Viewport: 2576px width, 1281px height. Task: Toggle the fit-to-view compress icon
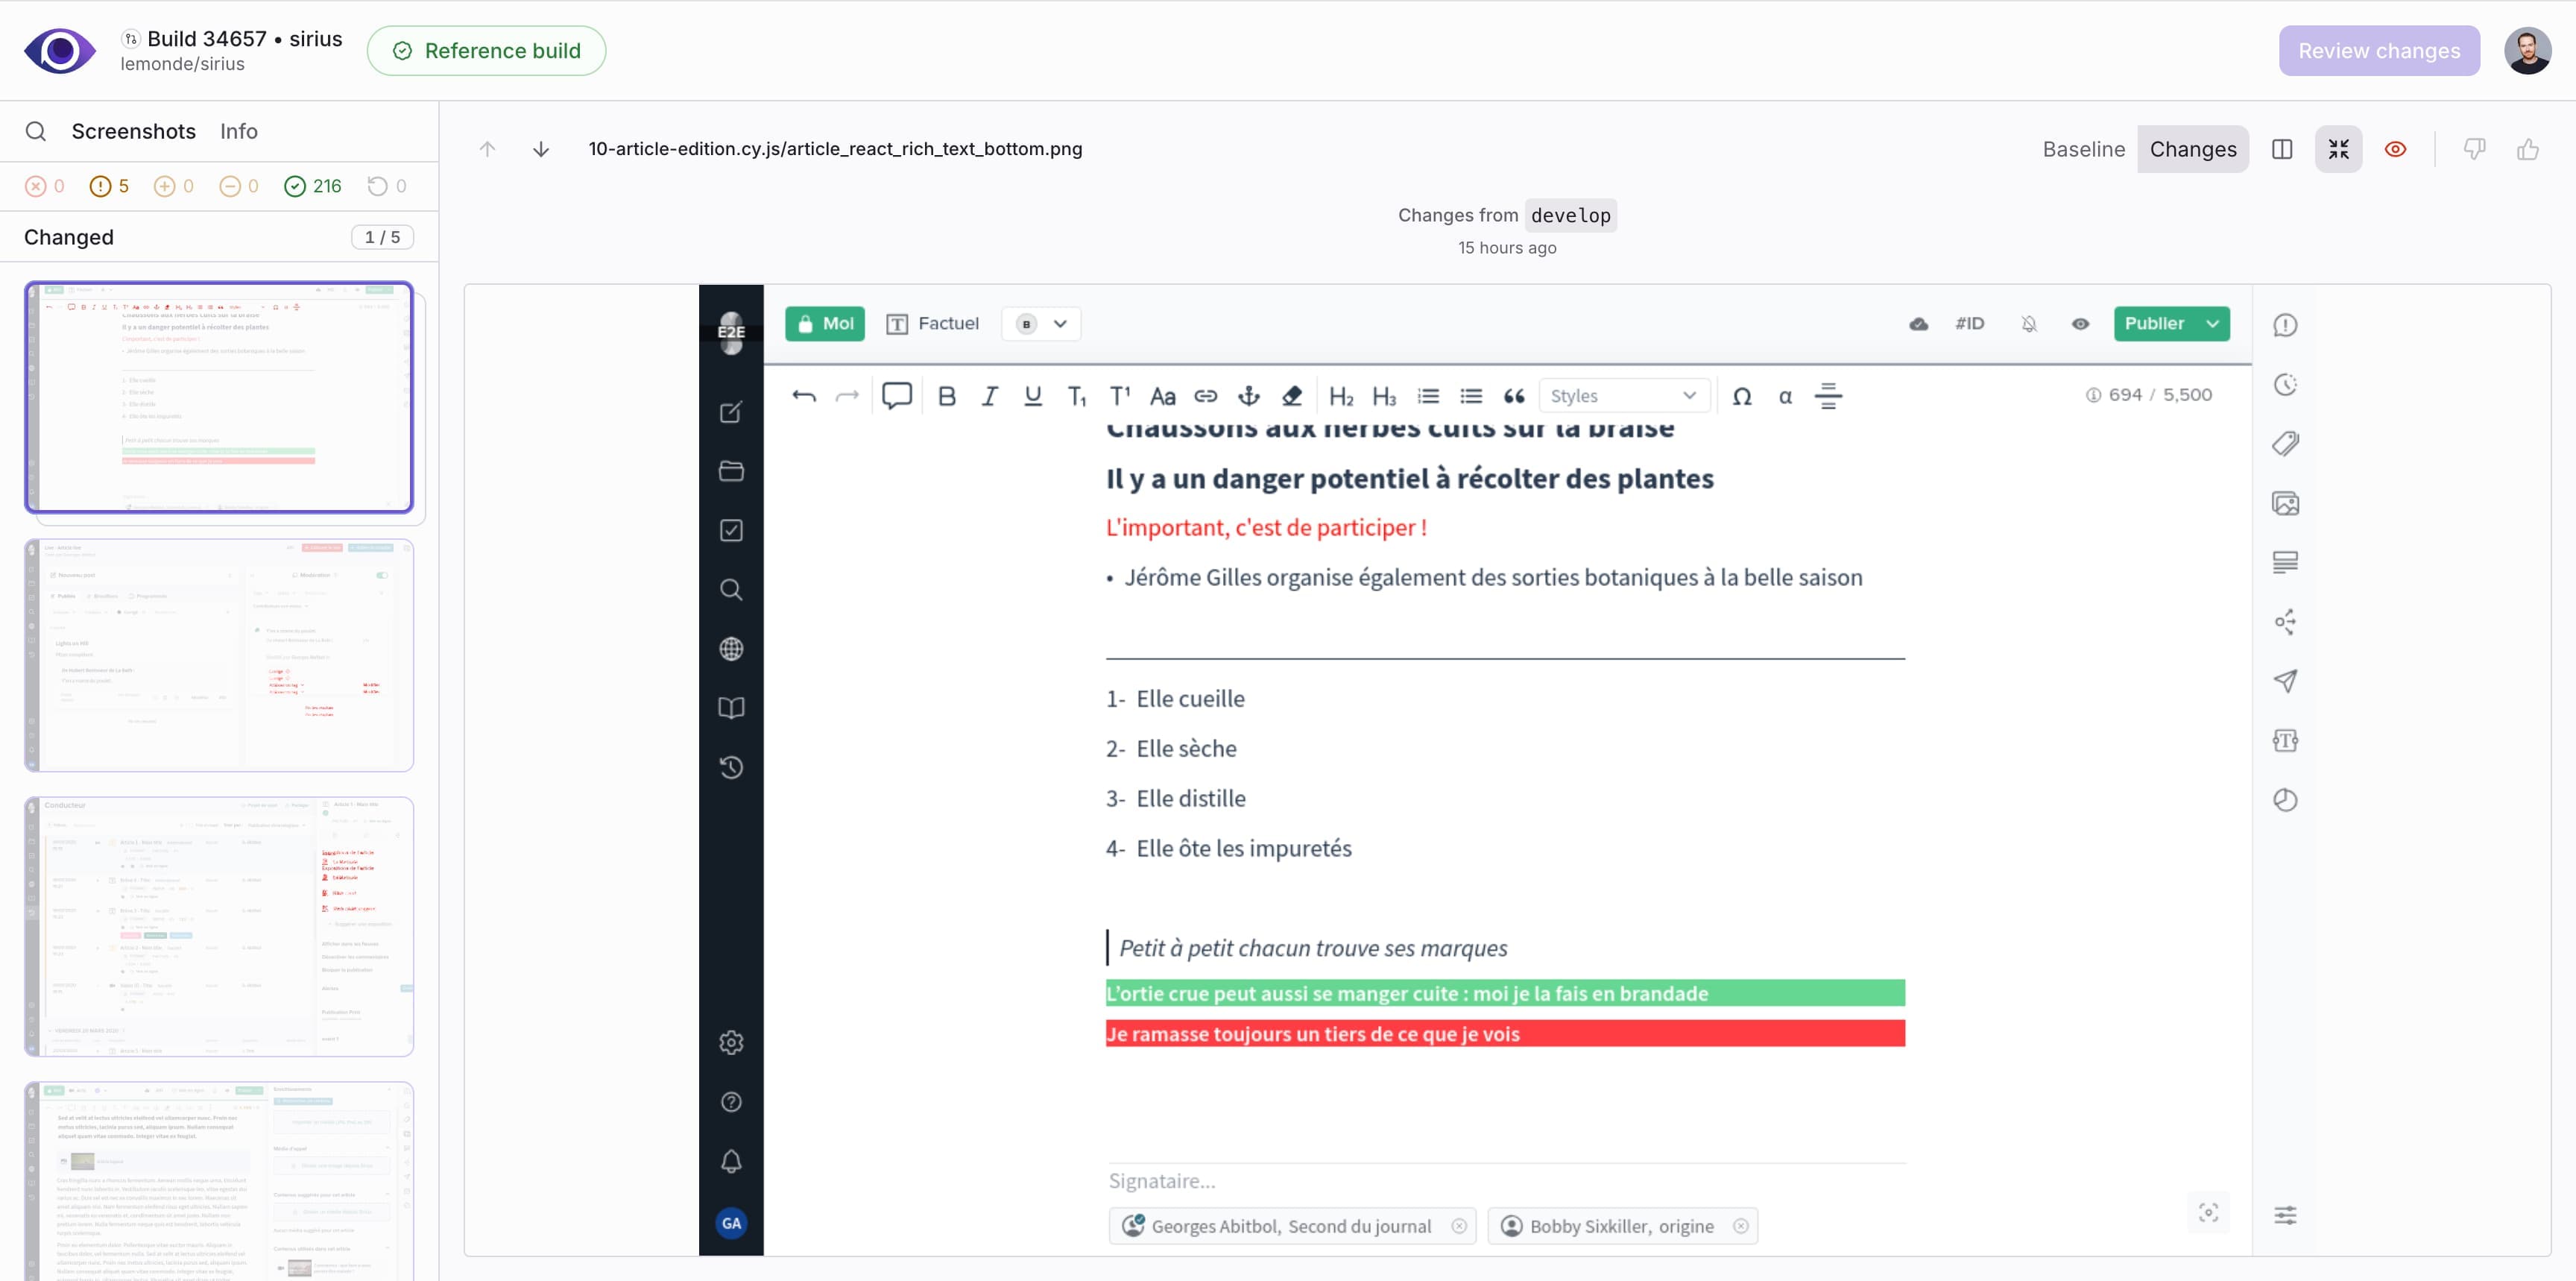click(x=2338, y=149)
